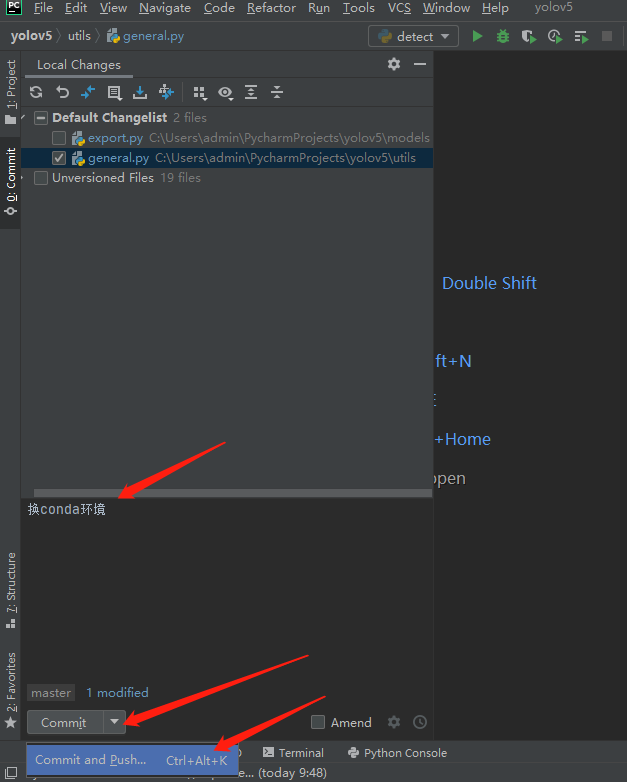627x783 pixels.
Task: Open the Favorites tool window tab
Action: pyautogui.click(x=10, y=690)
